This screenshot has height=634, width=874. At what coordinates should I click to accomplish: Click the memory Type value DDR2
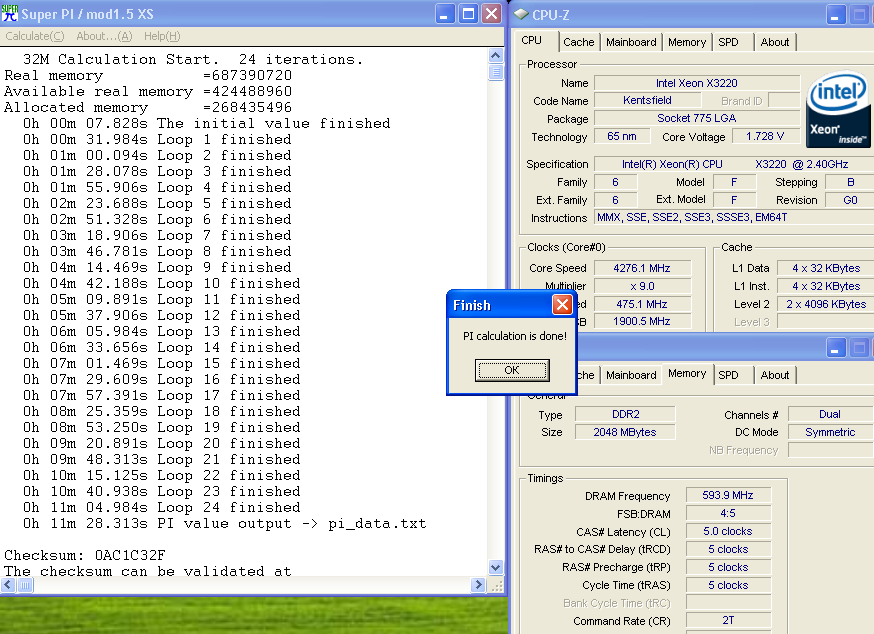625,414
